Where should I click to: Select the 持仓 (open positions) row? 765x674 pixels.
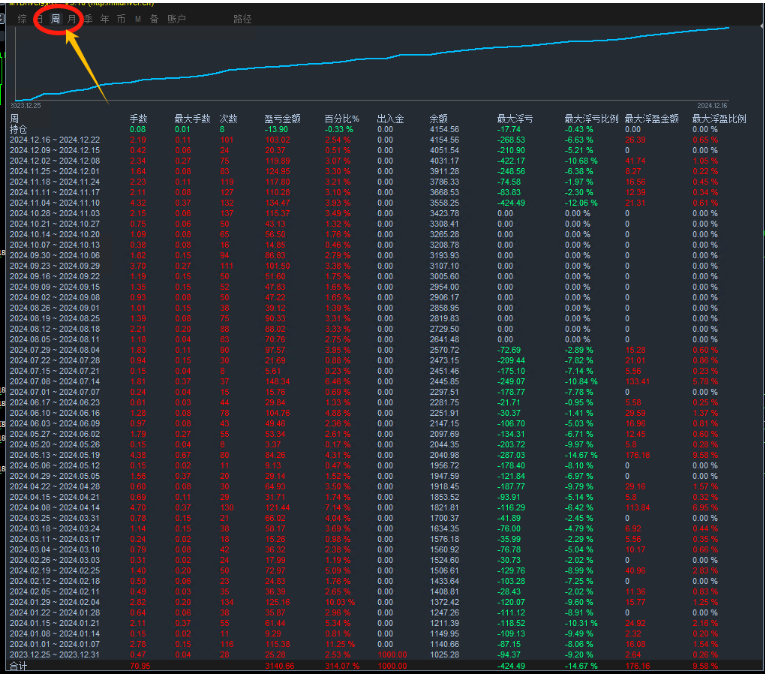coord(18,129)
